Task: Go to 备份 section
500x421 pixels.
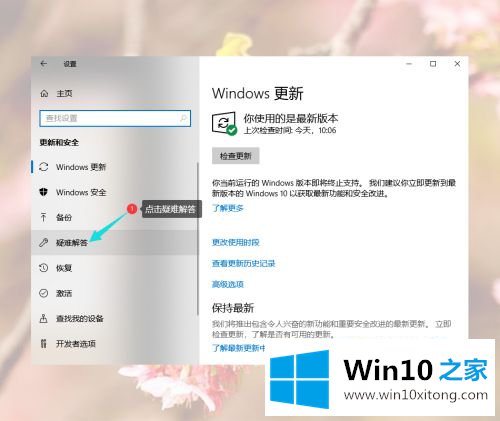Action: click(115, 217)
